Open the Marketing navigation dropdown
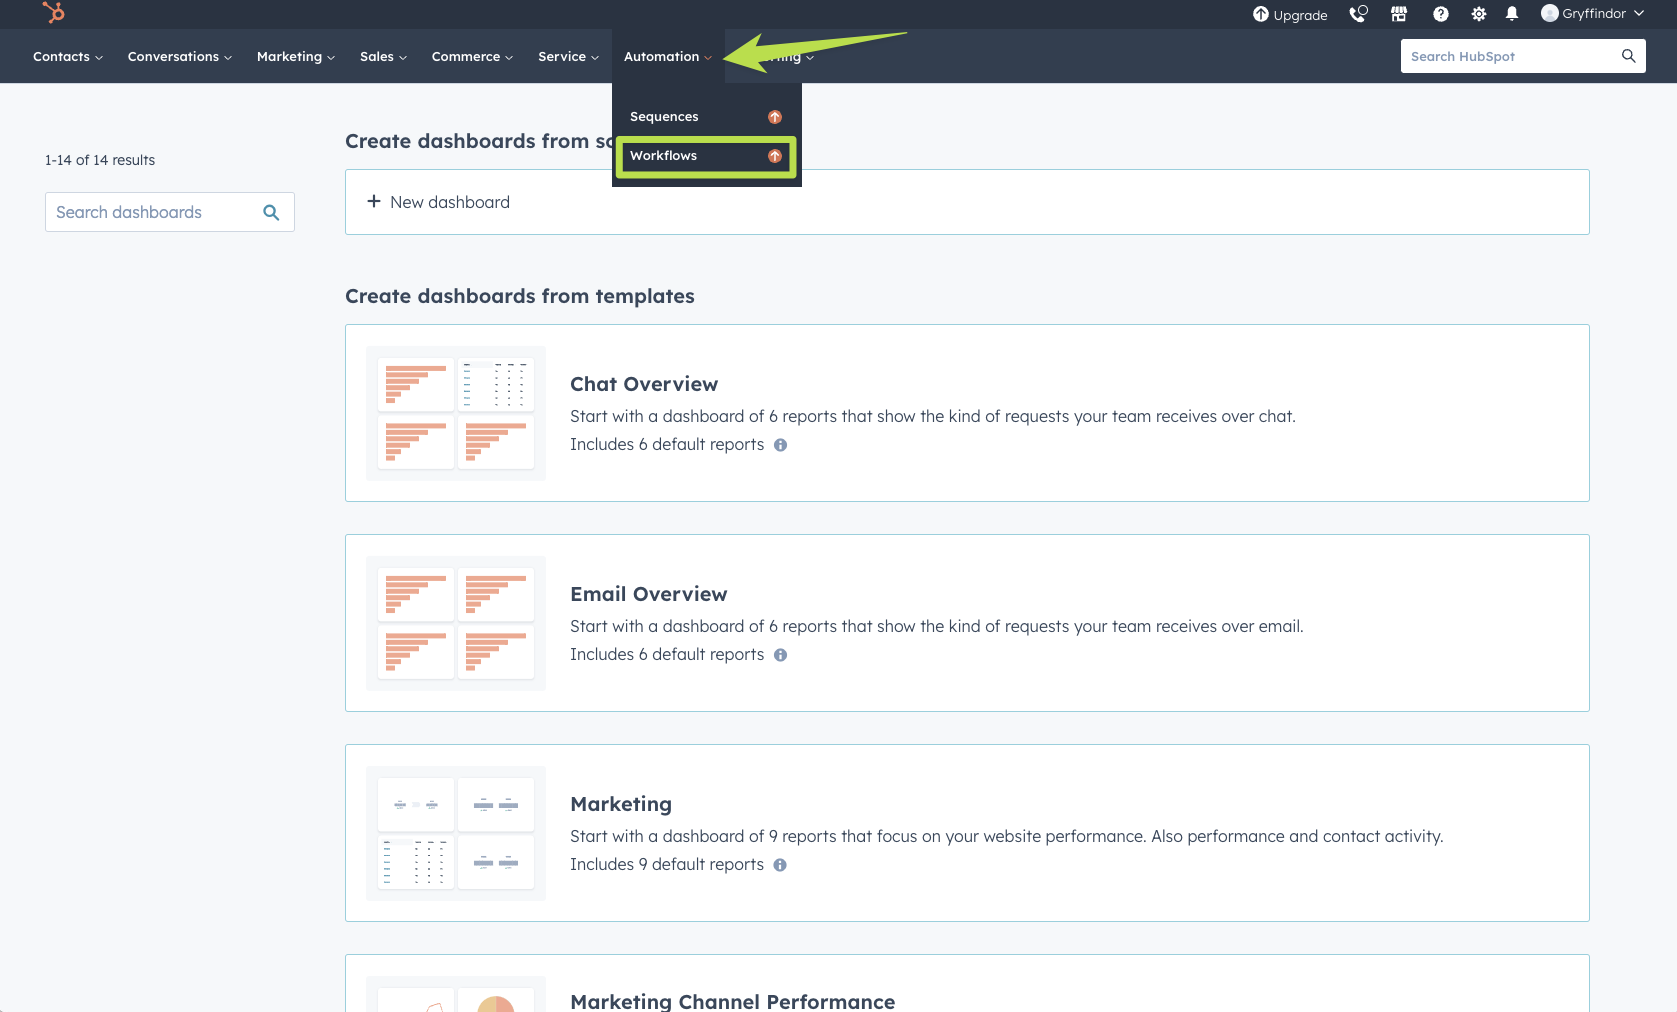Viewport: 1677px width, 1012px height. point(295,57)
